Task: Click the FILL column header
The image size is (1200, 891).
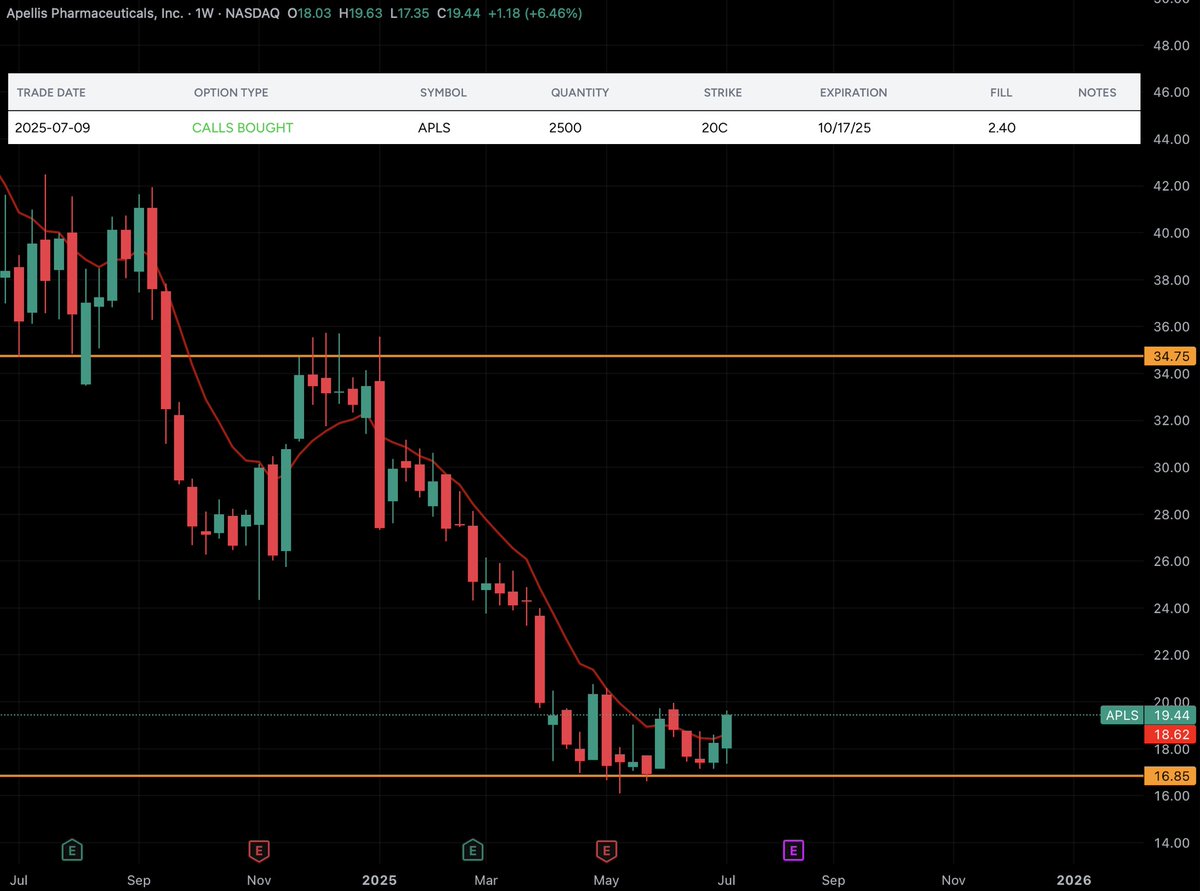Action: pos(1001,92)
